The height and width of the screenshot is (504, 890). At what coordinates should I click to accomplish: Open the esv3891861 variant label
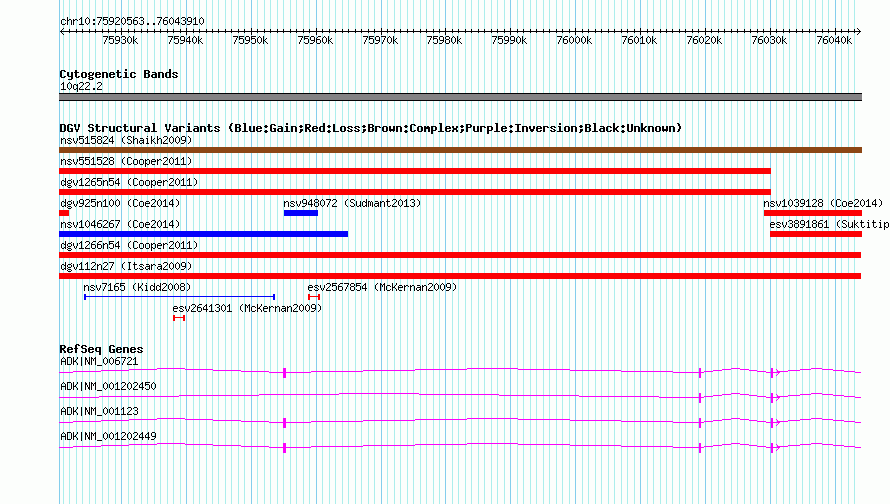click(829, 224)
